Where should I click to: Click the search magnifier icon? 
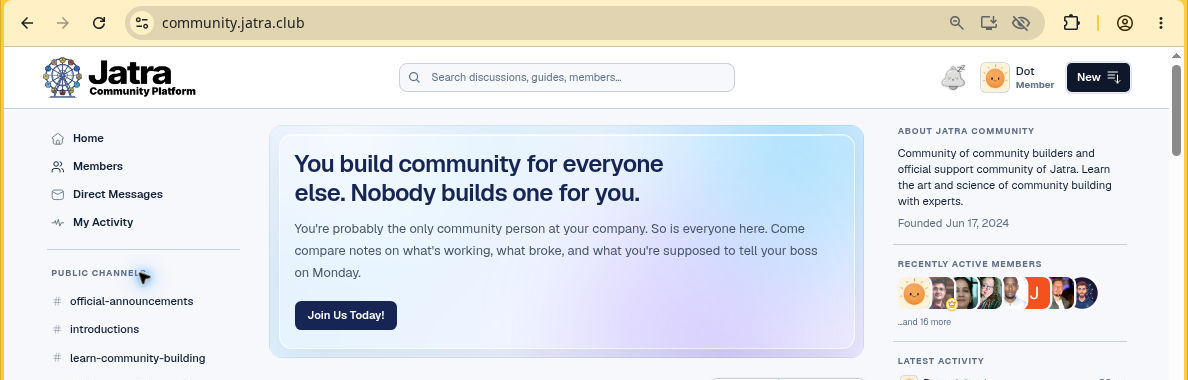point(414,77)
